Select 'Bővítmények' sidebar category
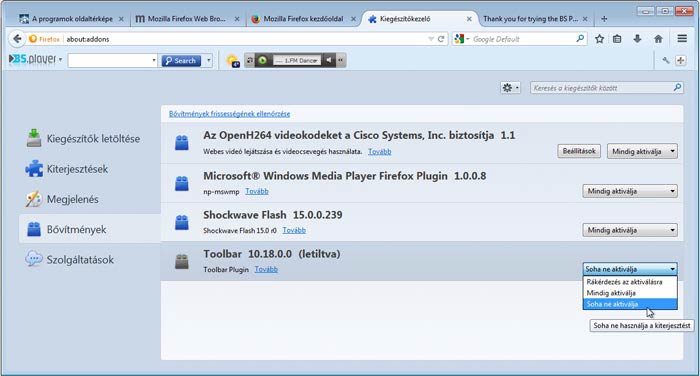This screenshot has height=376, width=700. (90, 229)
